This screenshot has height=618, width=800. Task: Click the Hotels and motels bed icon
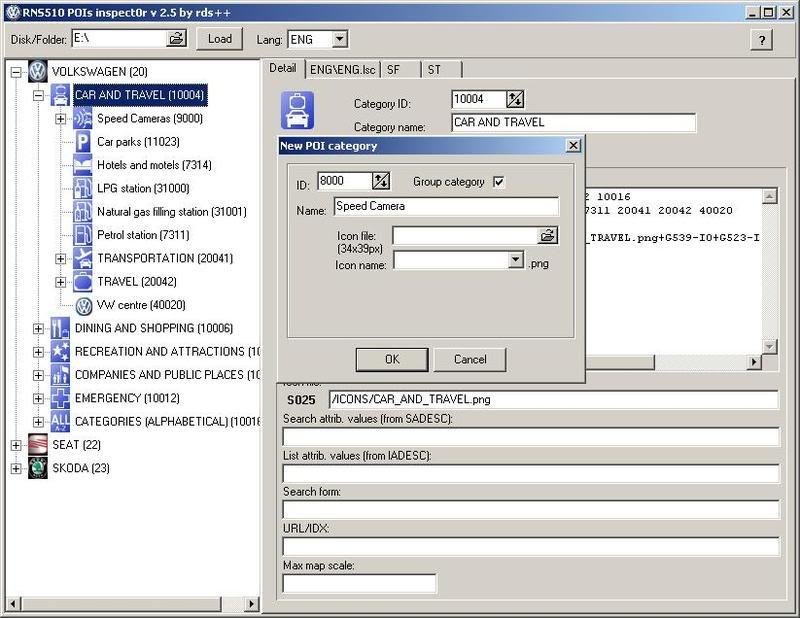click(83, 165)
